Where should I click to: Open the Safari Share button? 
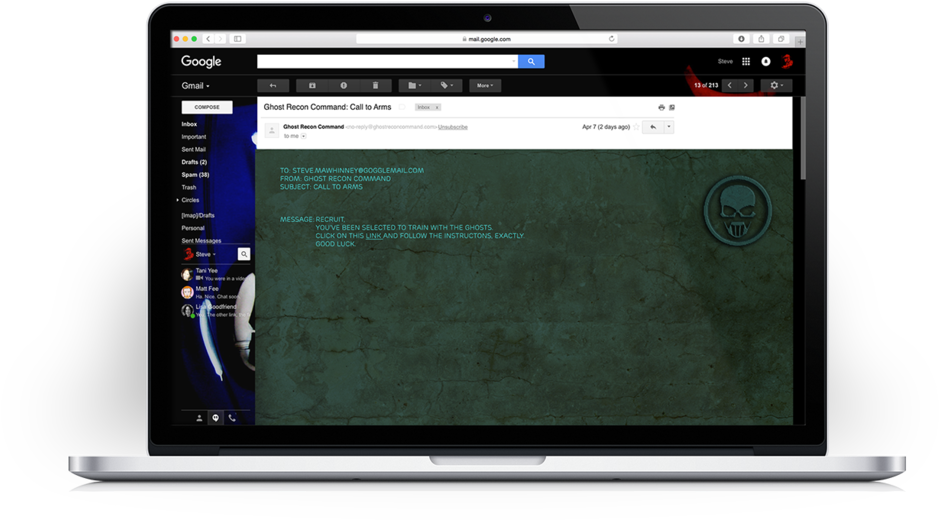point(761,39)
